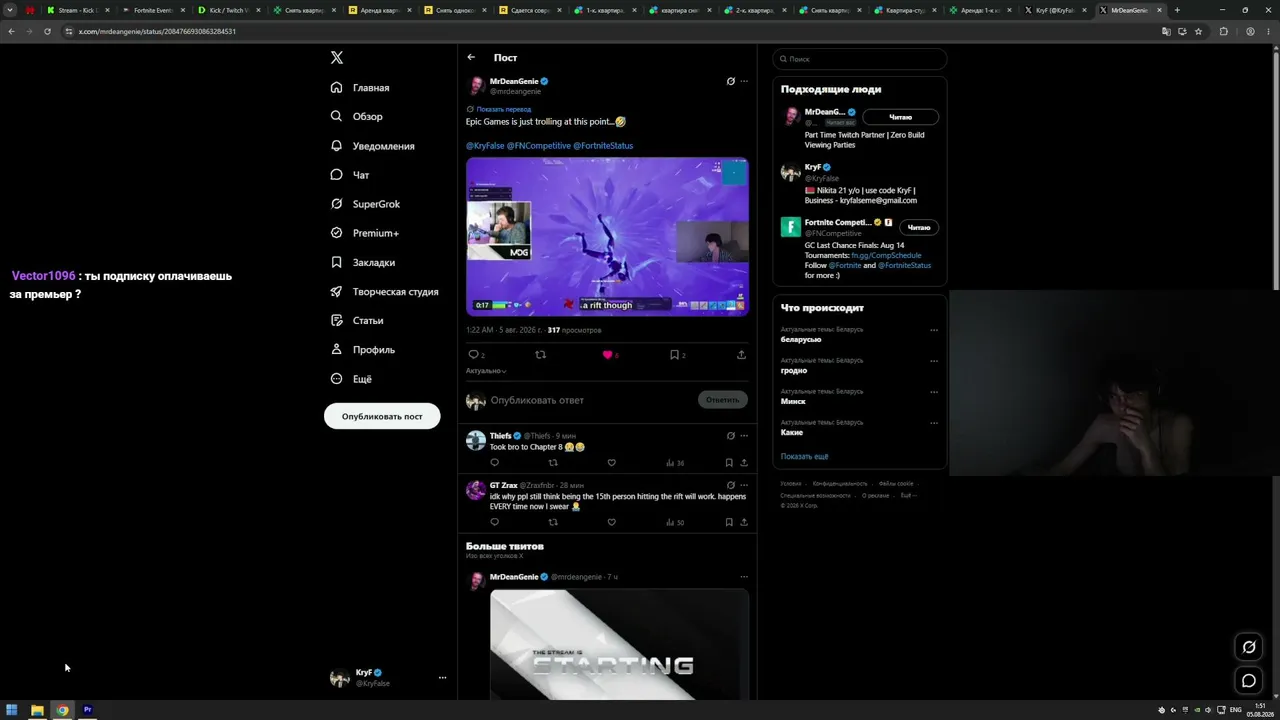Viewport: 1280px width, 720px height.
Task: Open the @FortniteStatus mention in the post
Action: coord(603,145)
